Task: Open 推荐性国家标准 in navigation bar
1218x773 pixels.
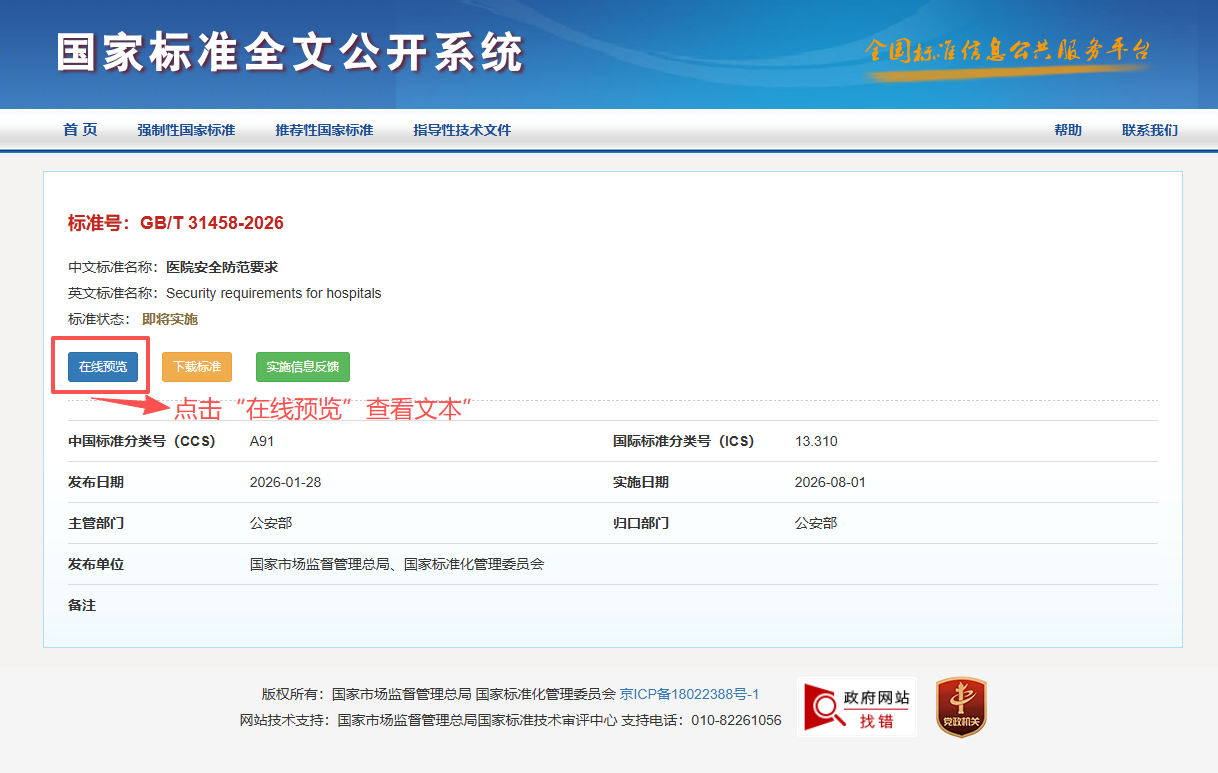Action: (x=324, y=130)
